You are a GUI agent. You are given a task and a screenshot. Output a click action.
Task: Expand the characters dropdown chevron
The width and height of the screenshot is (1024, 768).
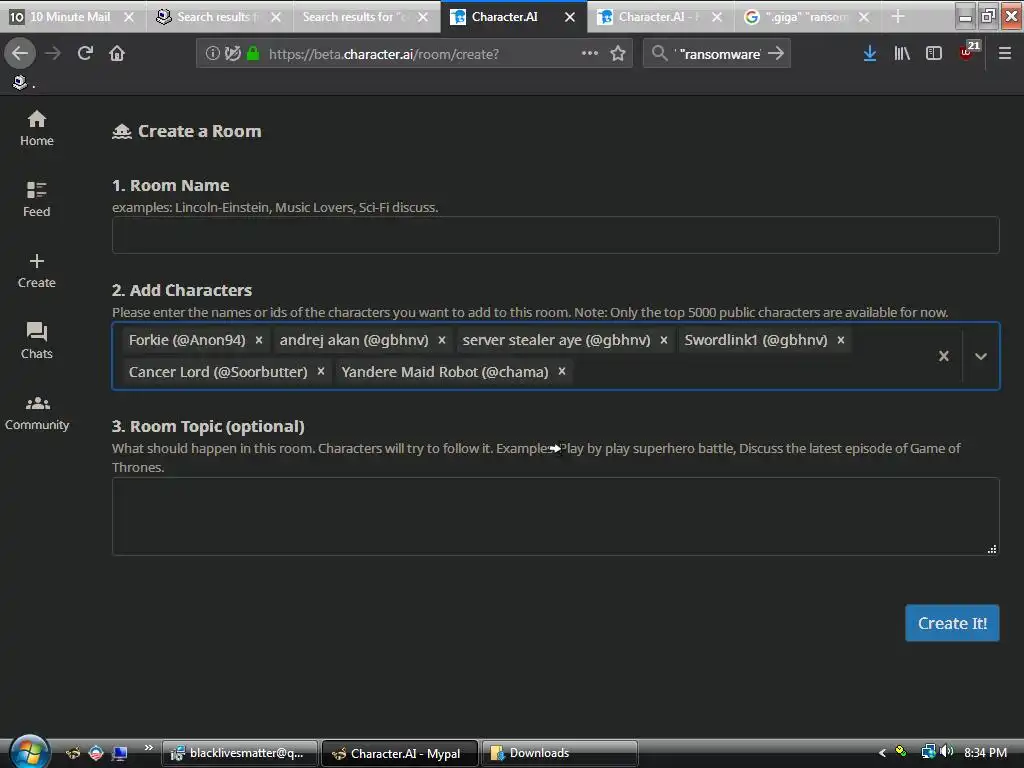point(980,356)
